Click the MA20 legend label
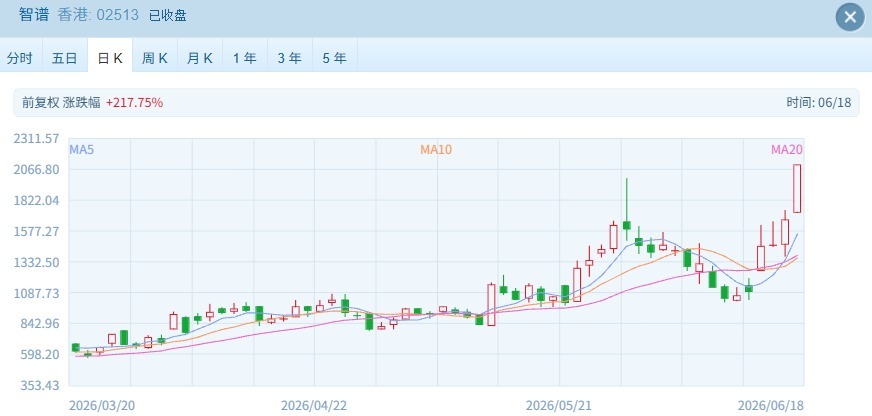The width and height of the screenshot is (872, 416). coord(786,149)
